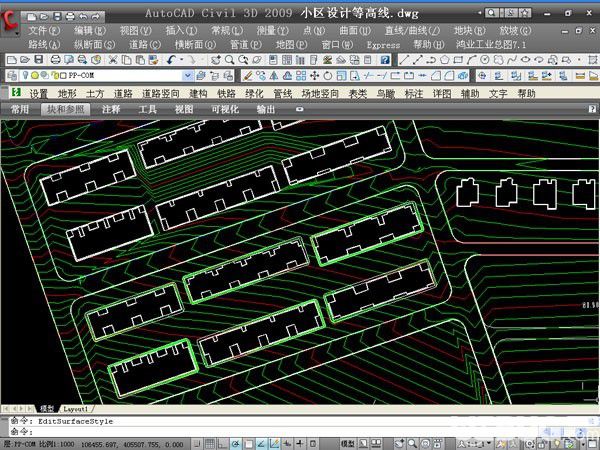Viewport: 600px width, 450px height.
Task: Switch to the 注释 ribbon tab
Action: 111,109
